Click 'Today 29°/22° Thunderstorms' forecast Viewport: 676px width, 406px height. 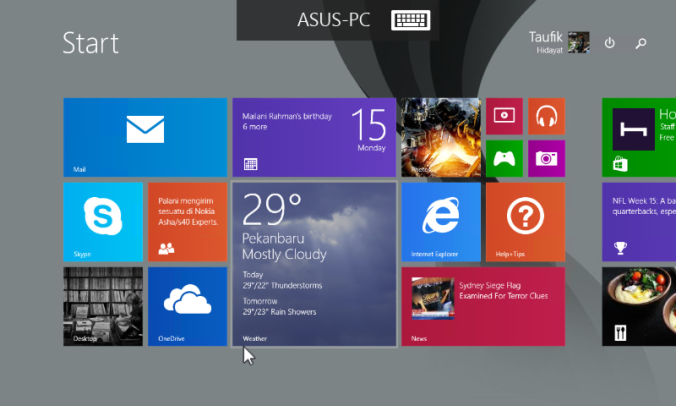click(x=282, y=280)
